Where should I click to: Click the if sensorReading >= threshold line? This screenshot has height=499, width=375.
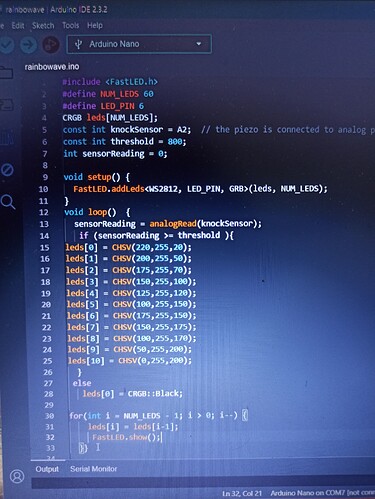pyautogui.click(x=156, y=235)
